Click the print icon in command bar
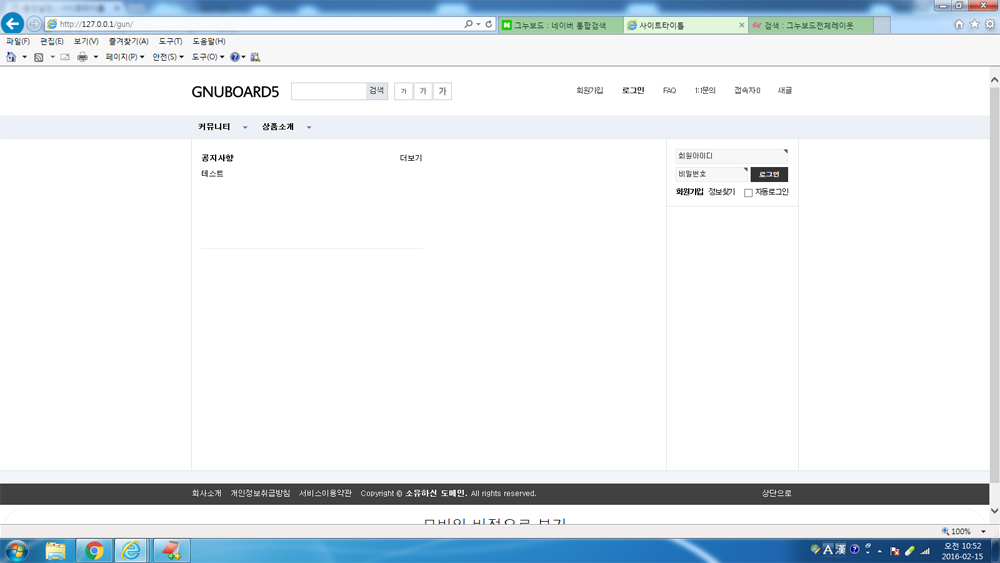 coord(83,57)
